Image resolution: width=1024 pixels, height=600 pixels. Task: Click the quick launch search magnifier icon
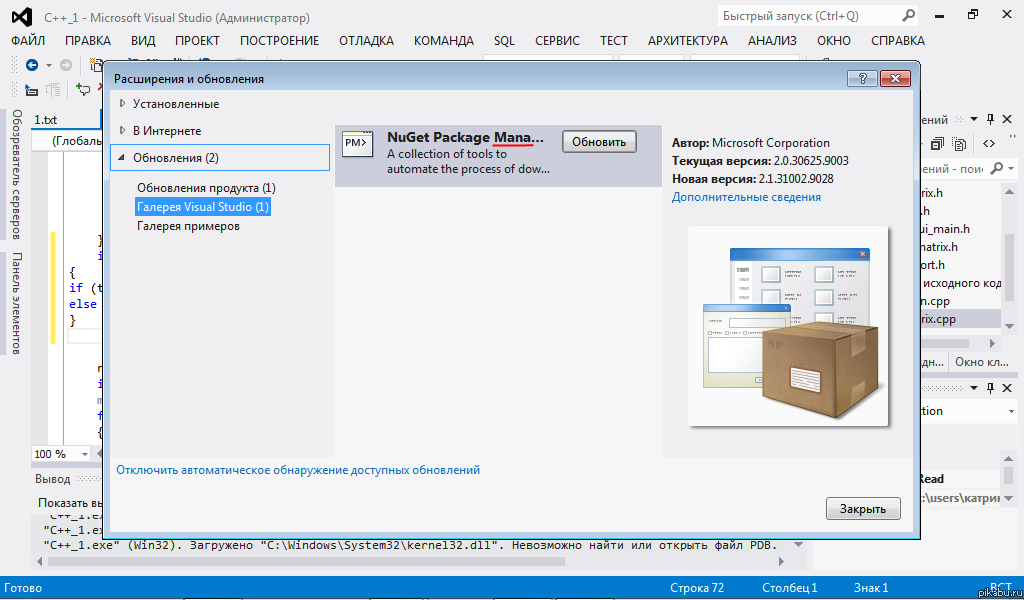click(909, 16)
